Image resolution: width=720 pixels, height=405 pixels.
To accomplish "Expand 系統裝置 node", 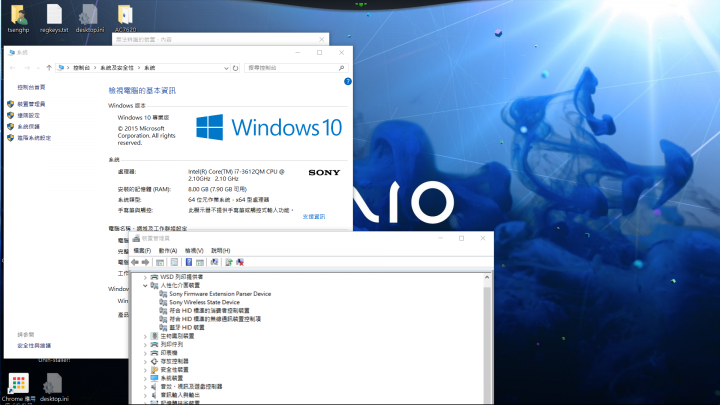I will coord(145,378).
